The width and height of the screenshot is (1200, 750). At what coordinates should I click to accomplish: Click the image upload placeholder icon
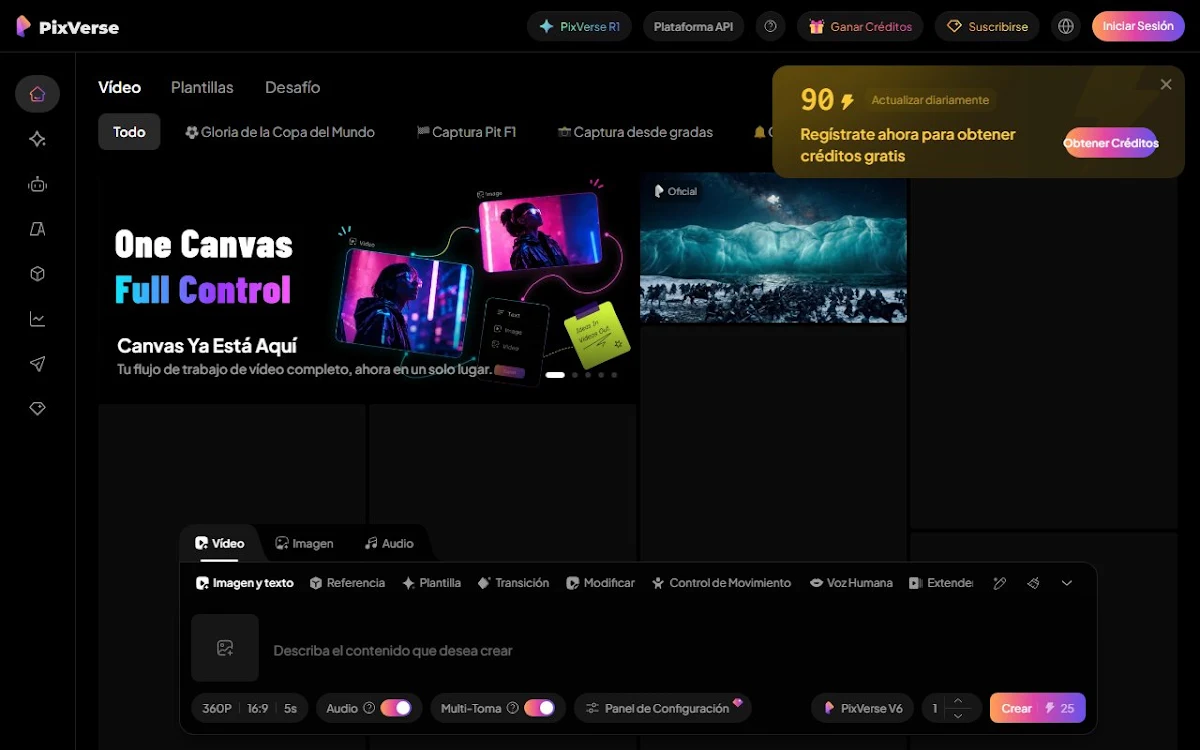point(225,648)
